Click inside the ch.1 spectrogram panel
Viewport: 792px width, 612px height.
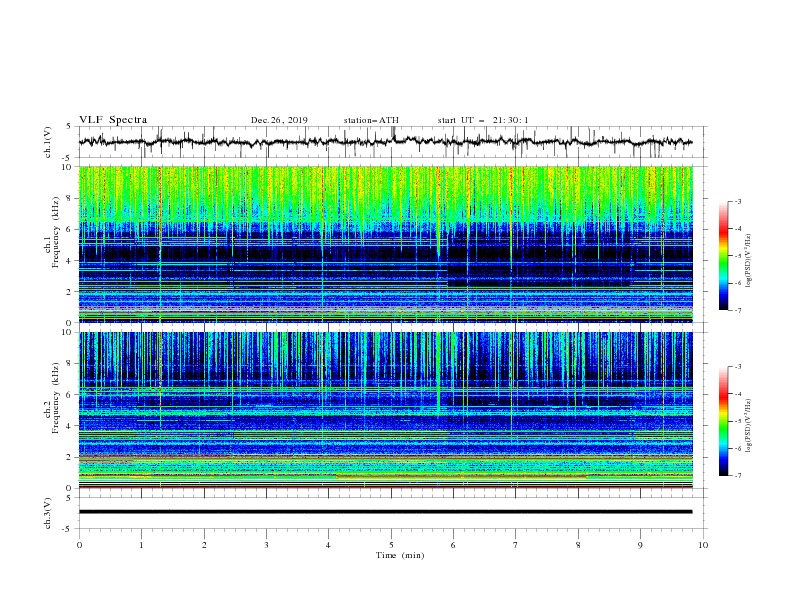[386, 244]
